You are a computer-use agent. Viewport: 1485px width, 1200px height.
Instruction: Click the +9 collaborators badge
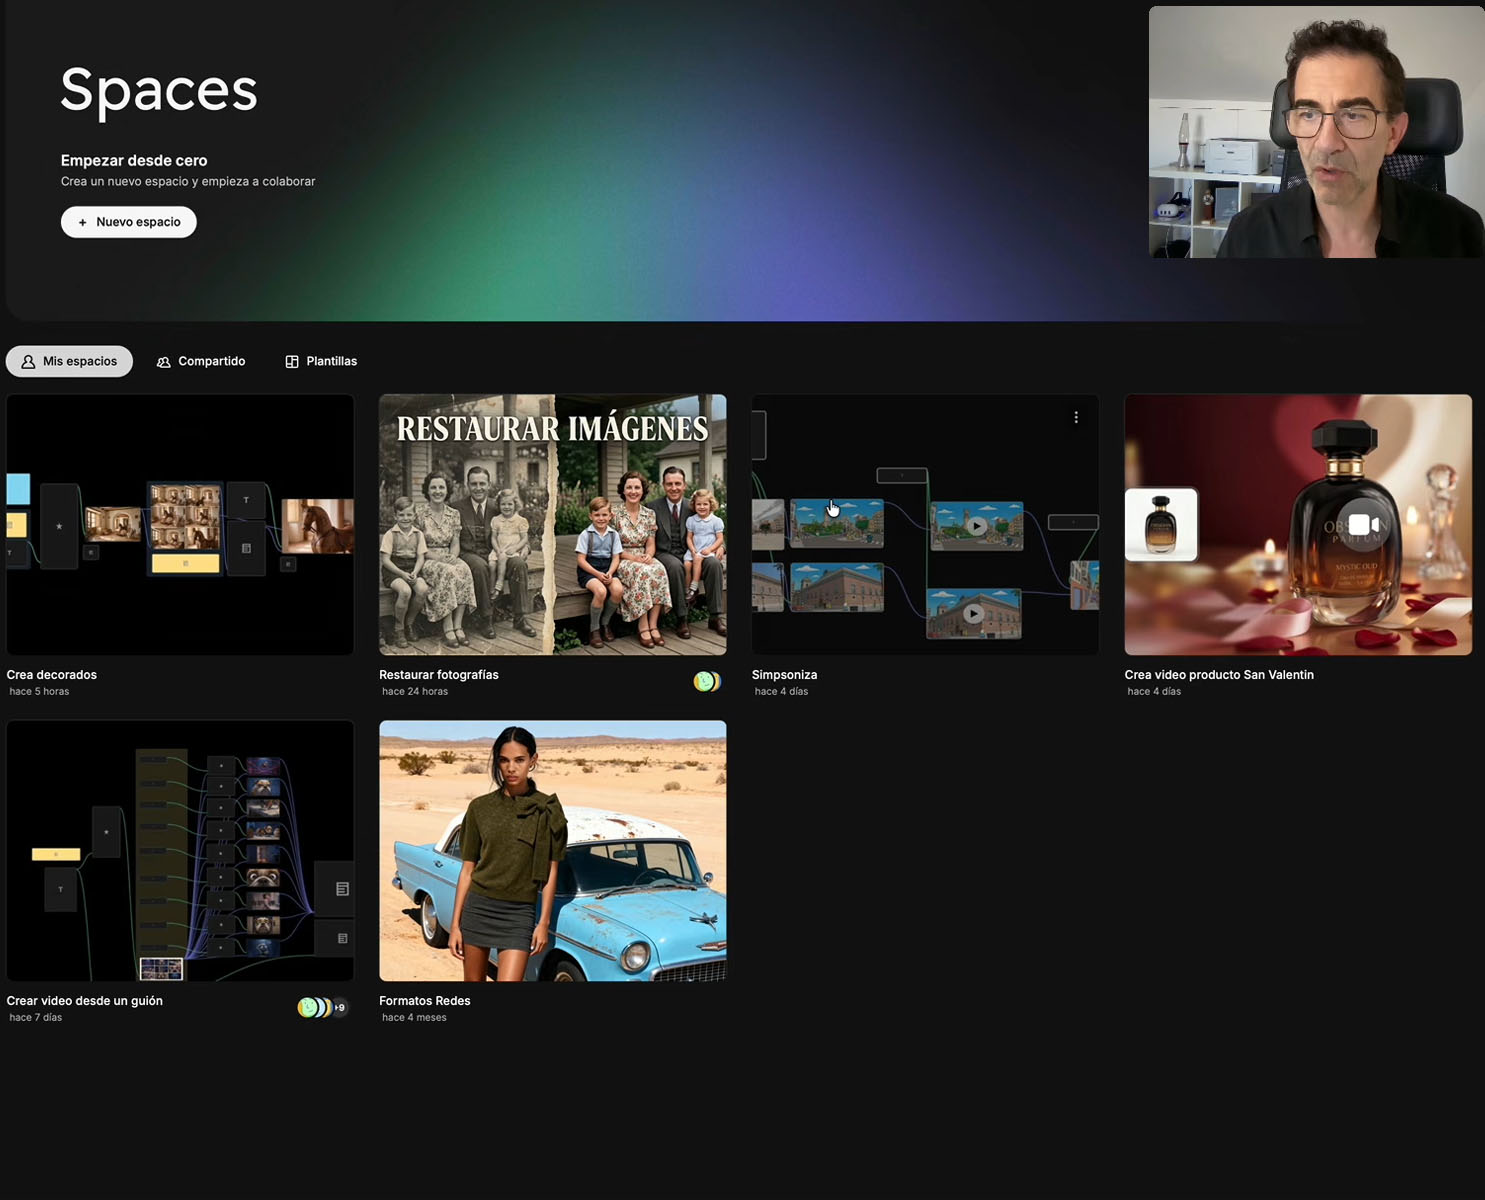coord(340,1008)
